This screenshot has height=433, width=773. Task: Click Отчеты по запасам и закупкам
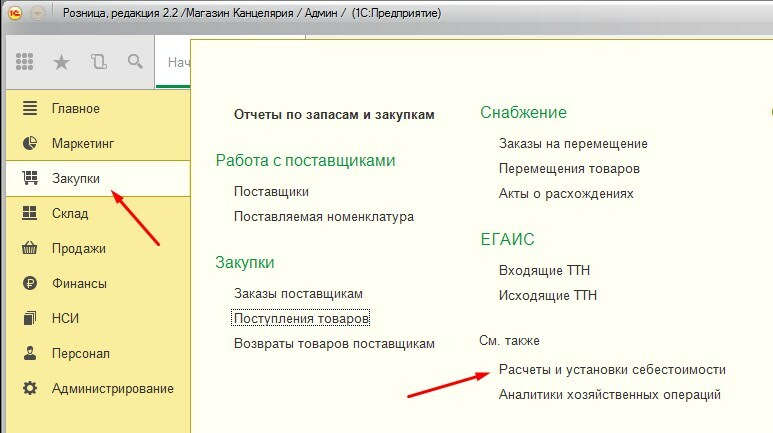[334, 115]
